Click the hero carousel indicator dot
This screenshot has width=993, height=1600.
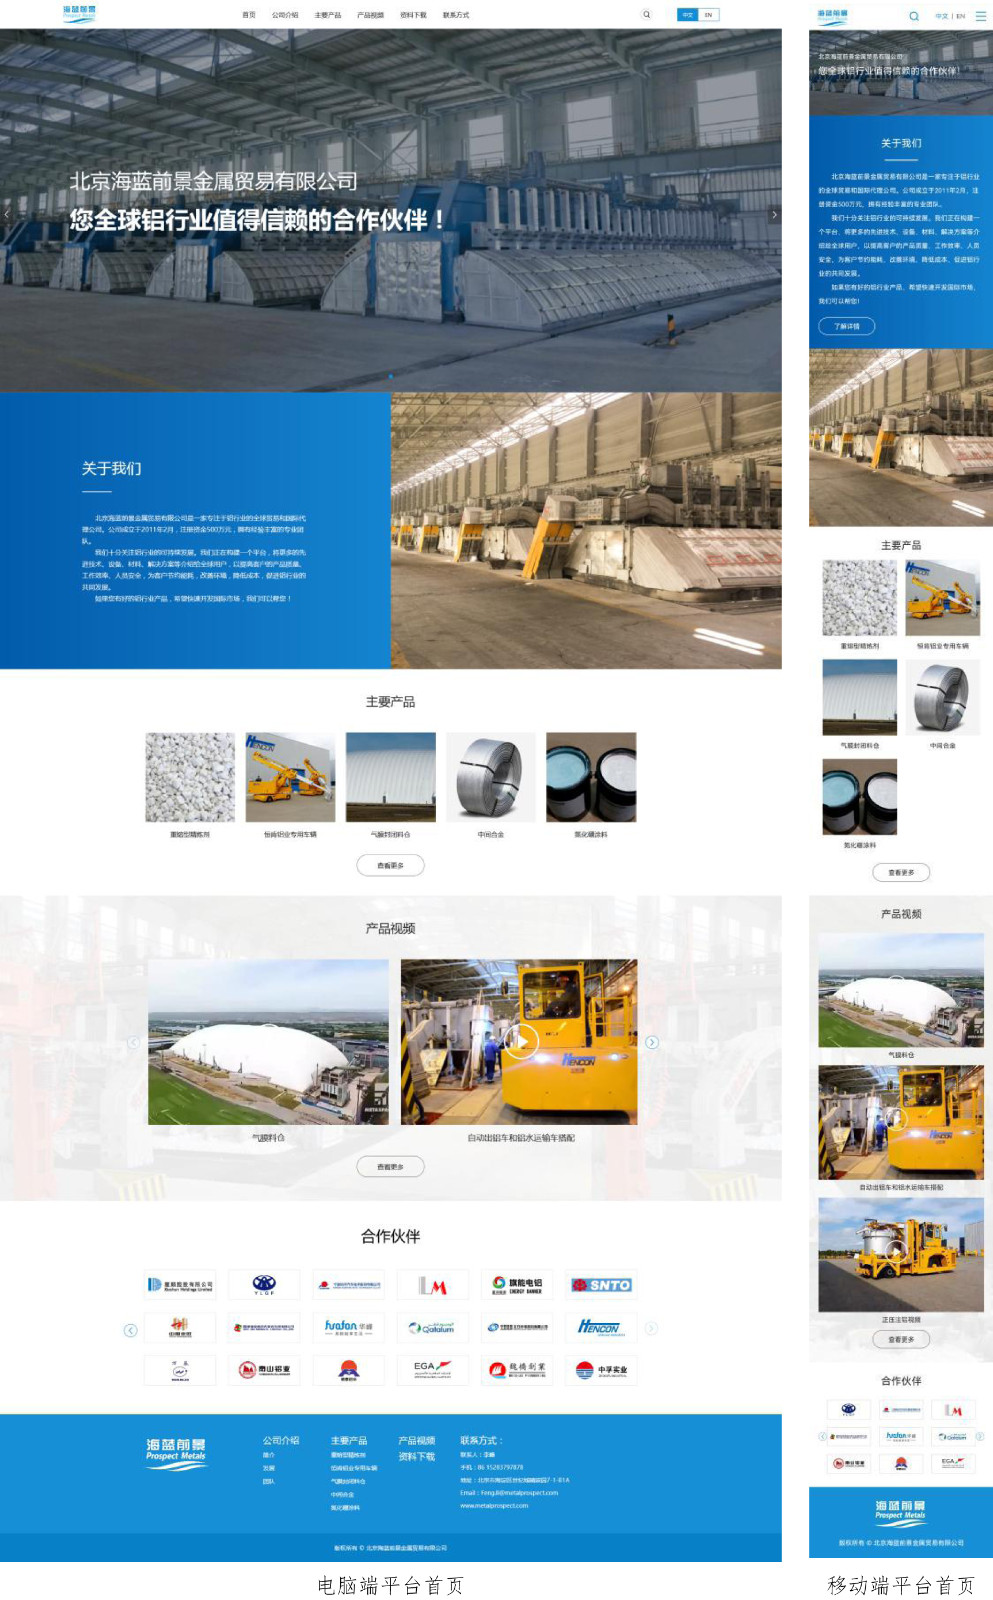(x=390, y=377)
